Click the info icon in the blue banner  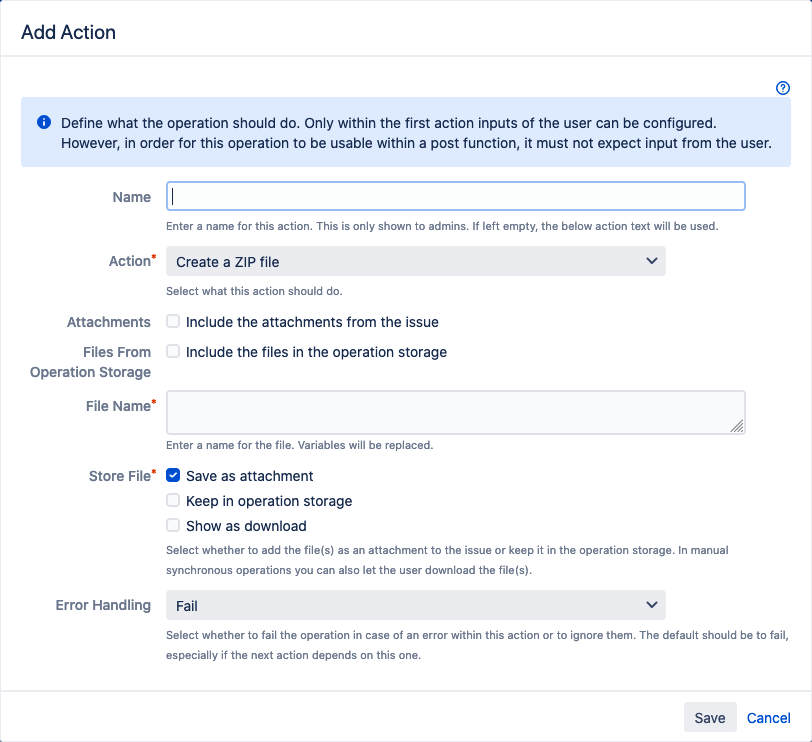coord(44,122)
